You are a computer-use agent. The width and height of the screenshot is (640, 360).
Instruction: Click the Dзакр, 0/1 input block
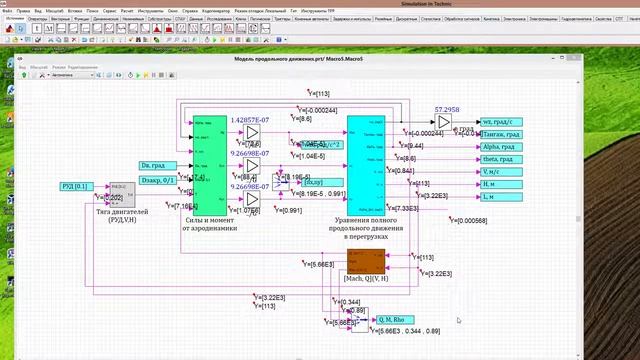pos(158,180)
